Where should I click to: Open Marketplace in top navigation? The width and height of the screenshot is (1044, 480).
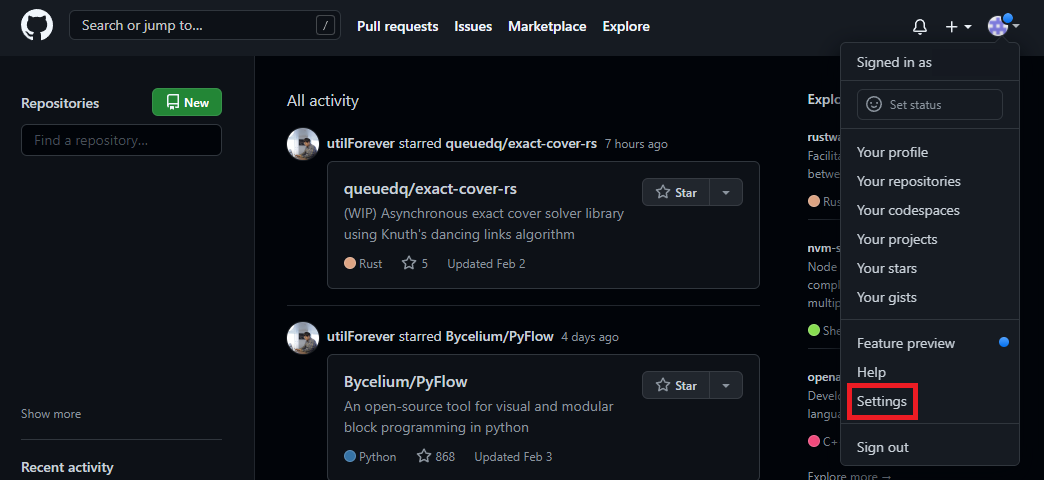547,27
